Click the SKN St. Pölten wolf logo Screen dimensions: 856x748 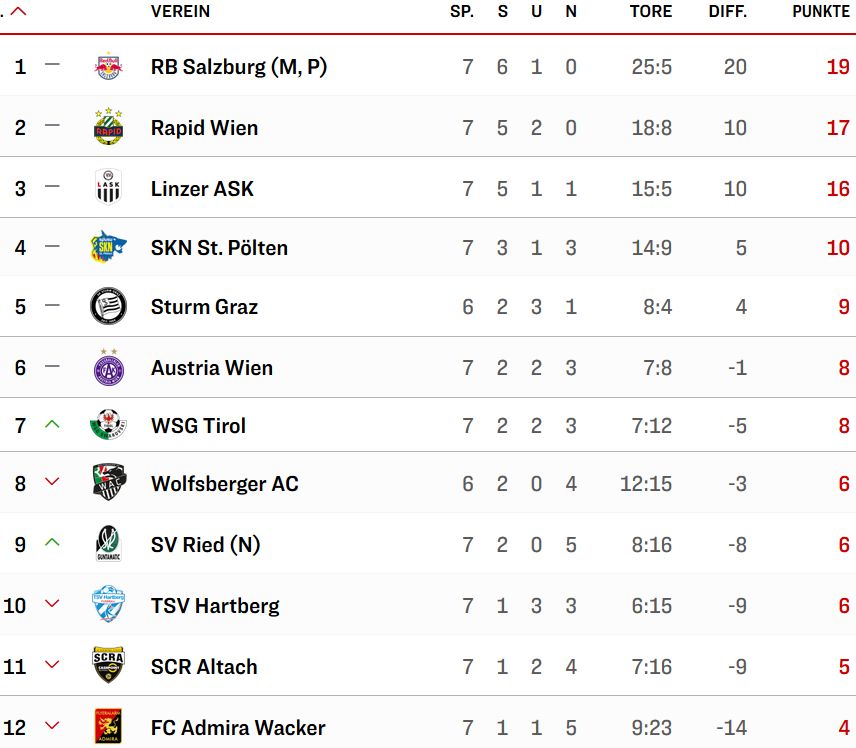108,247
